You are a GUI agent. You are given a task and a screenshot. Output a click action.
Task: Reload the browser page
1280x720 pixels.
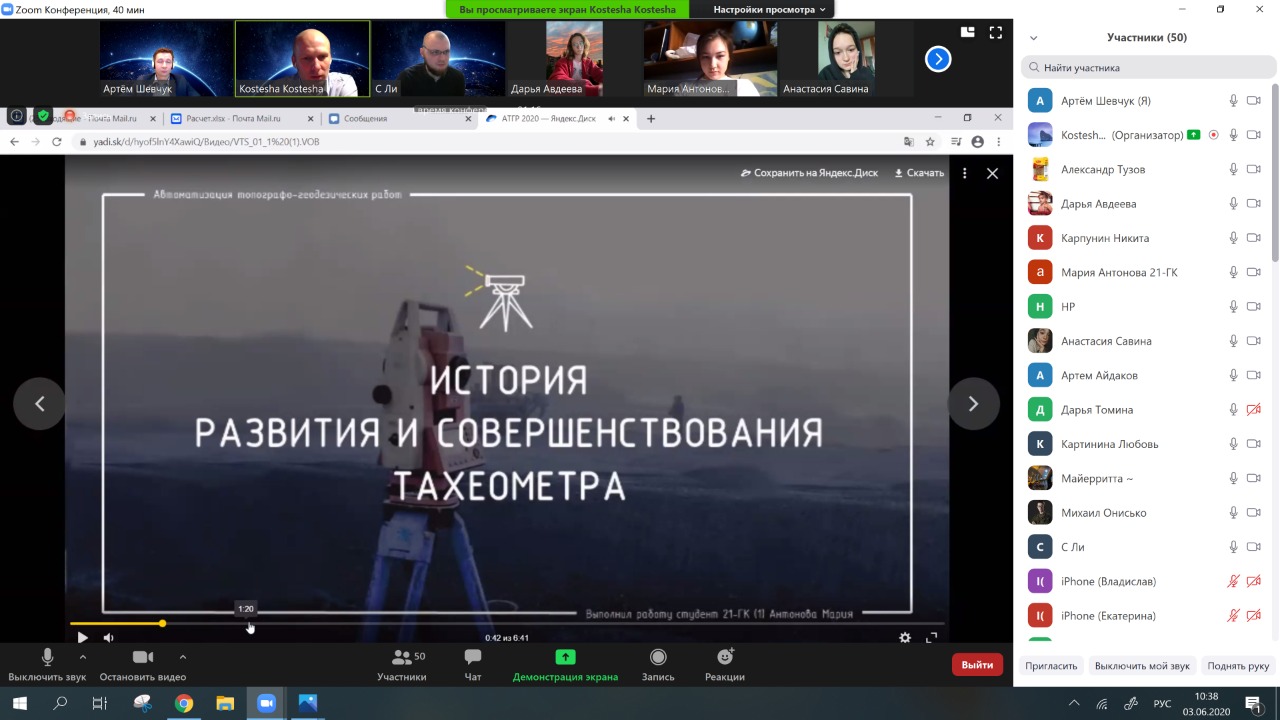pyautogui.click(x=57, y=142)
